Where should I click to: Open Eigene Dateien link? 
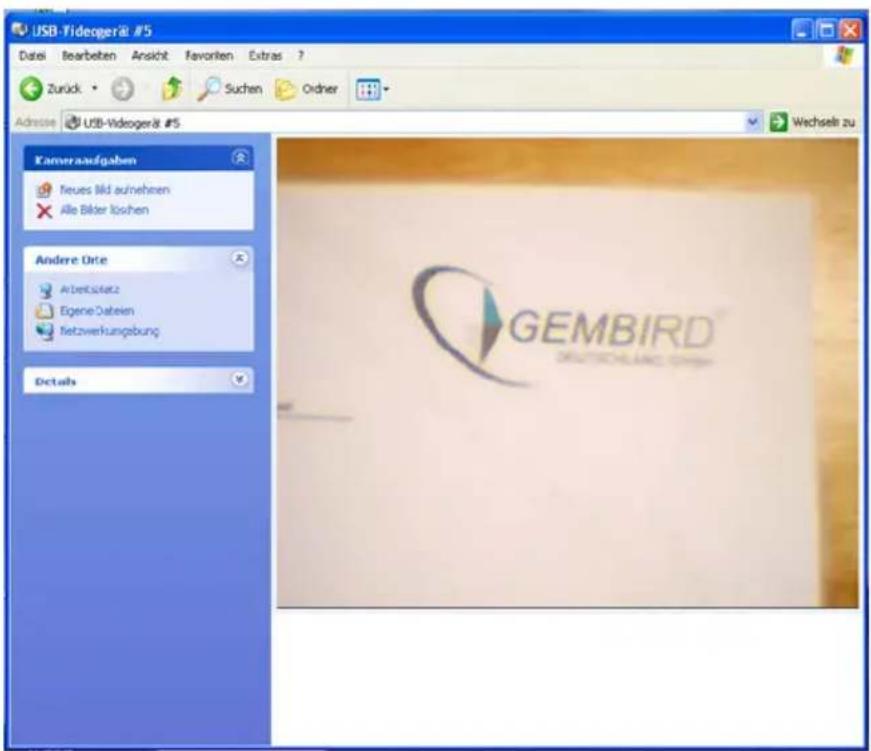pos(97,311)
